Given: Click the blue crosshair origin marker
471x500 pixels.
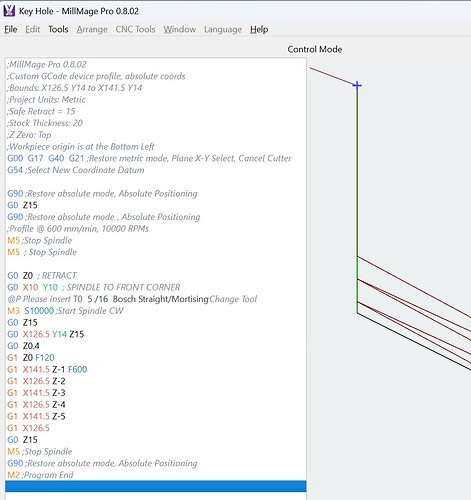Looking at the screenshot, I should 357,86.
